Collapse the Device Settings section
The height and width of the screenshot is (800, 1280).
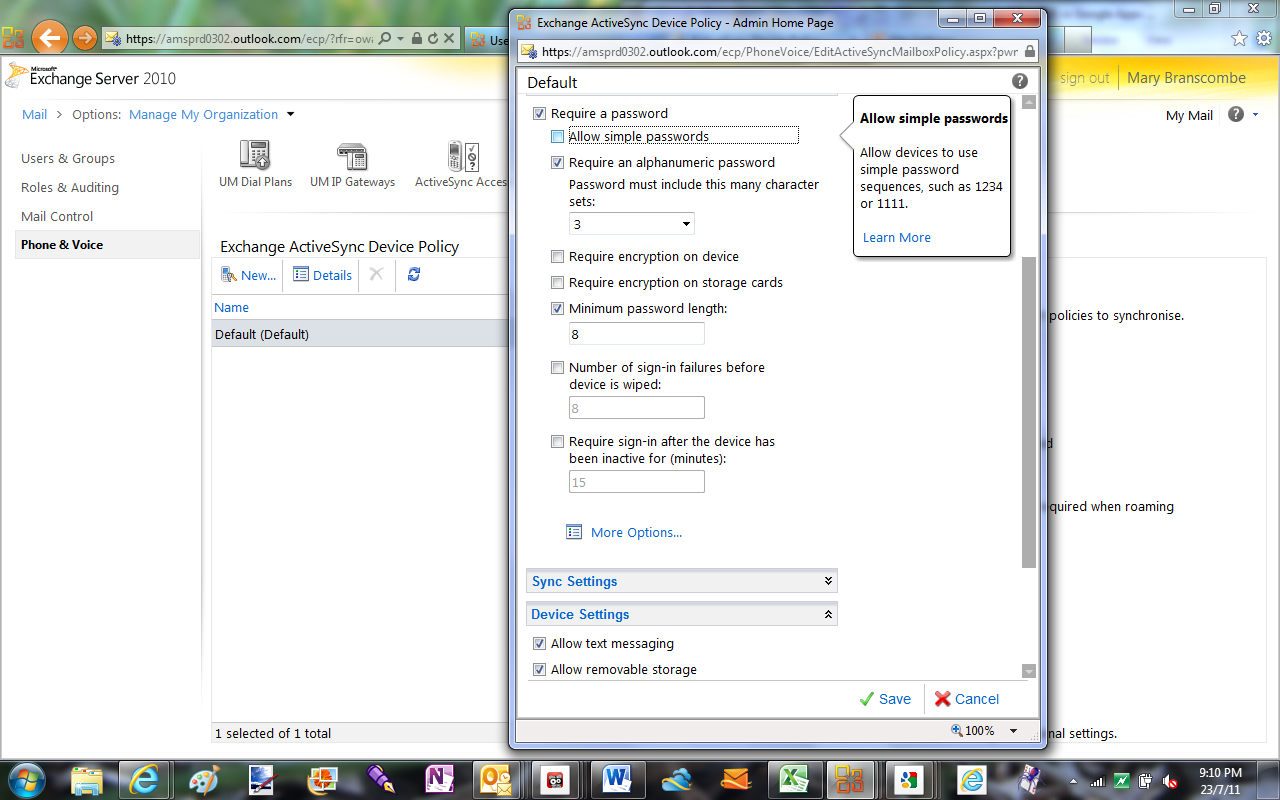coord(682,614)
